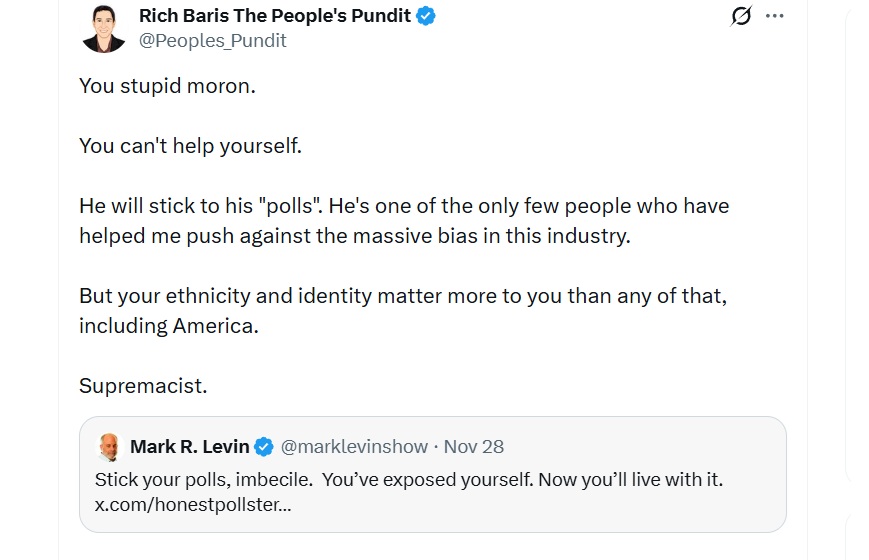This screenshot has width=869, height=560.
Task: Click the "including America." line
Action: [169, 326]
